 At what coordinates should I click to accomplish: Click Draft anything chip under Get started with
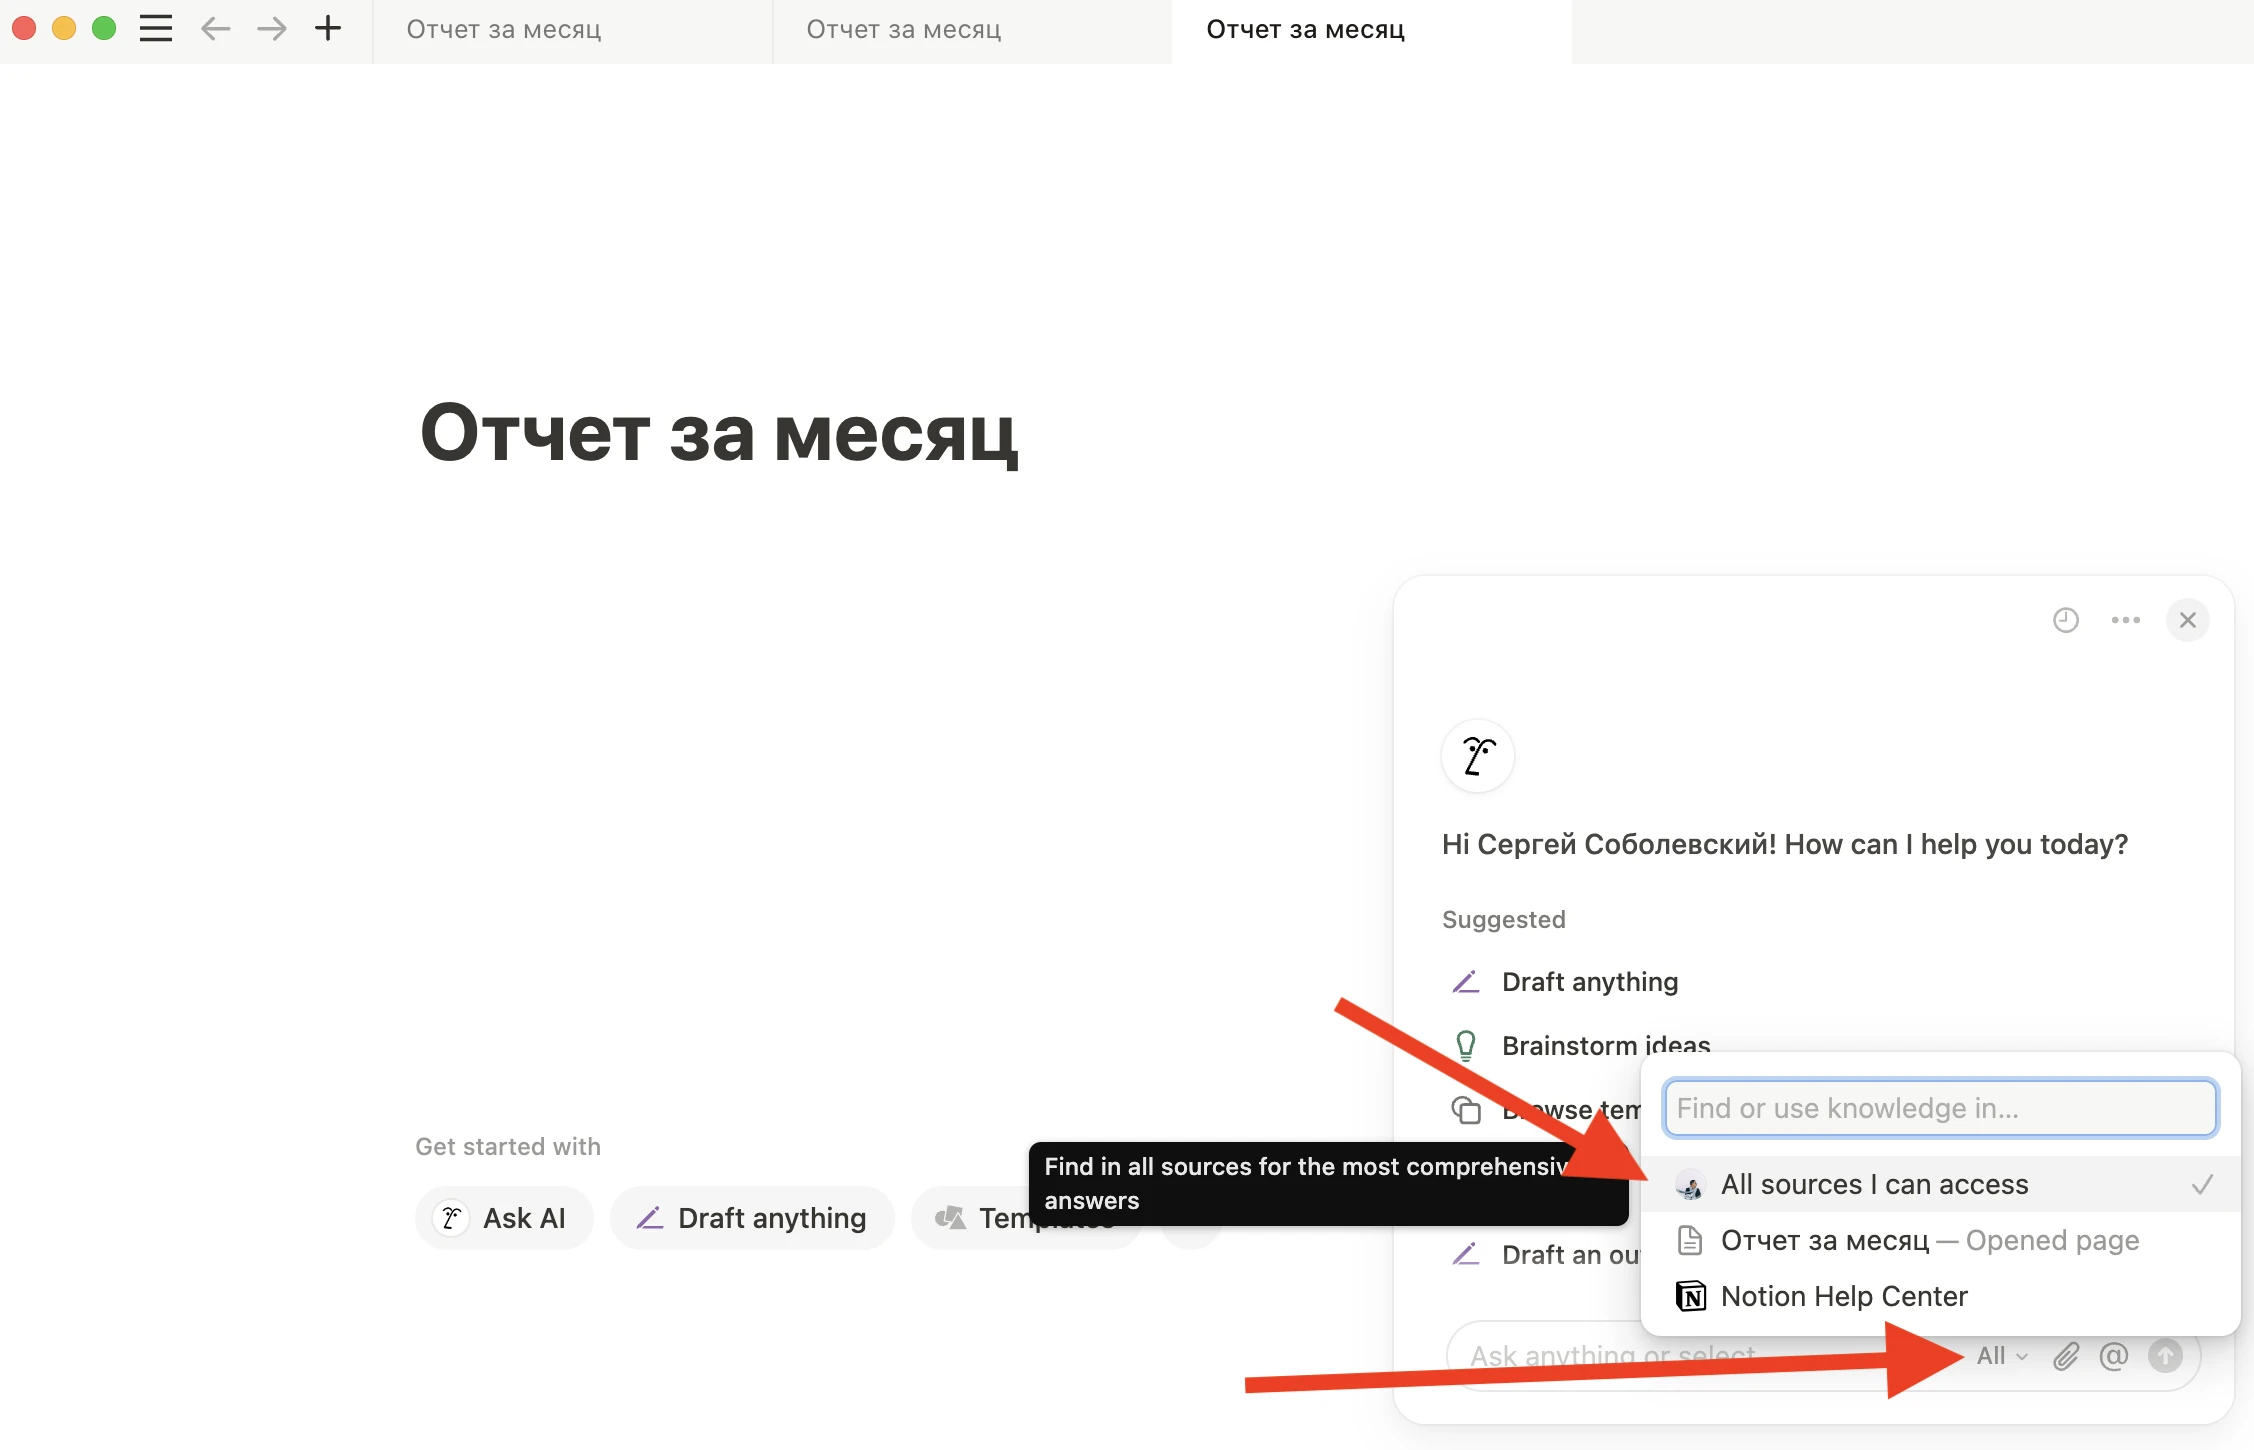752,1218
